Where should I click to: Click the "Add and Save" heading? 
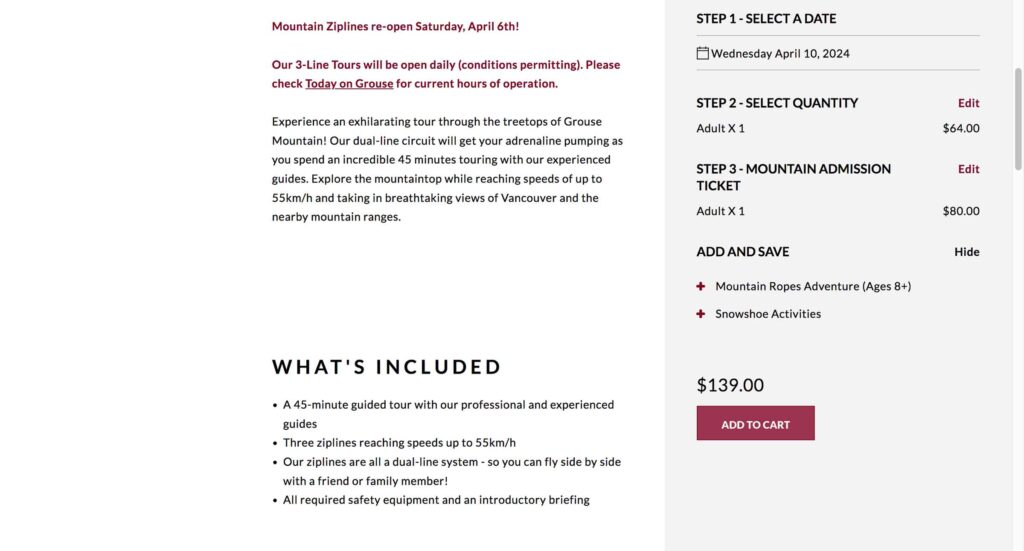(x=742, y=252)
